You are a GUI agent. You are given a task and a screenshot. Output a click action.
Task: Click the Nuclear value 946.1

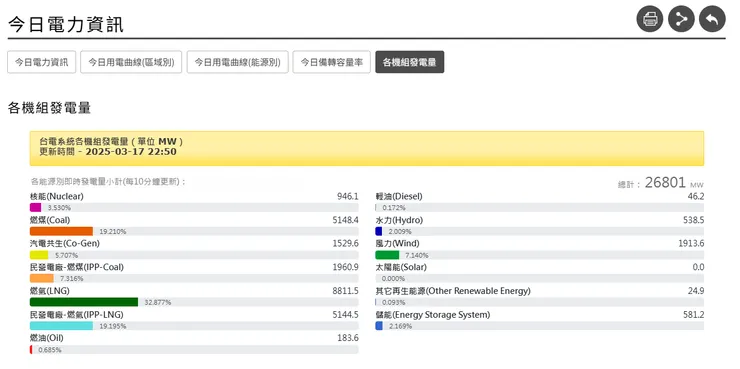(x=348, y=196)
